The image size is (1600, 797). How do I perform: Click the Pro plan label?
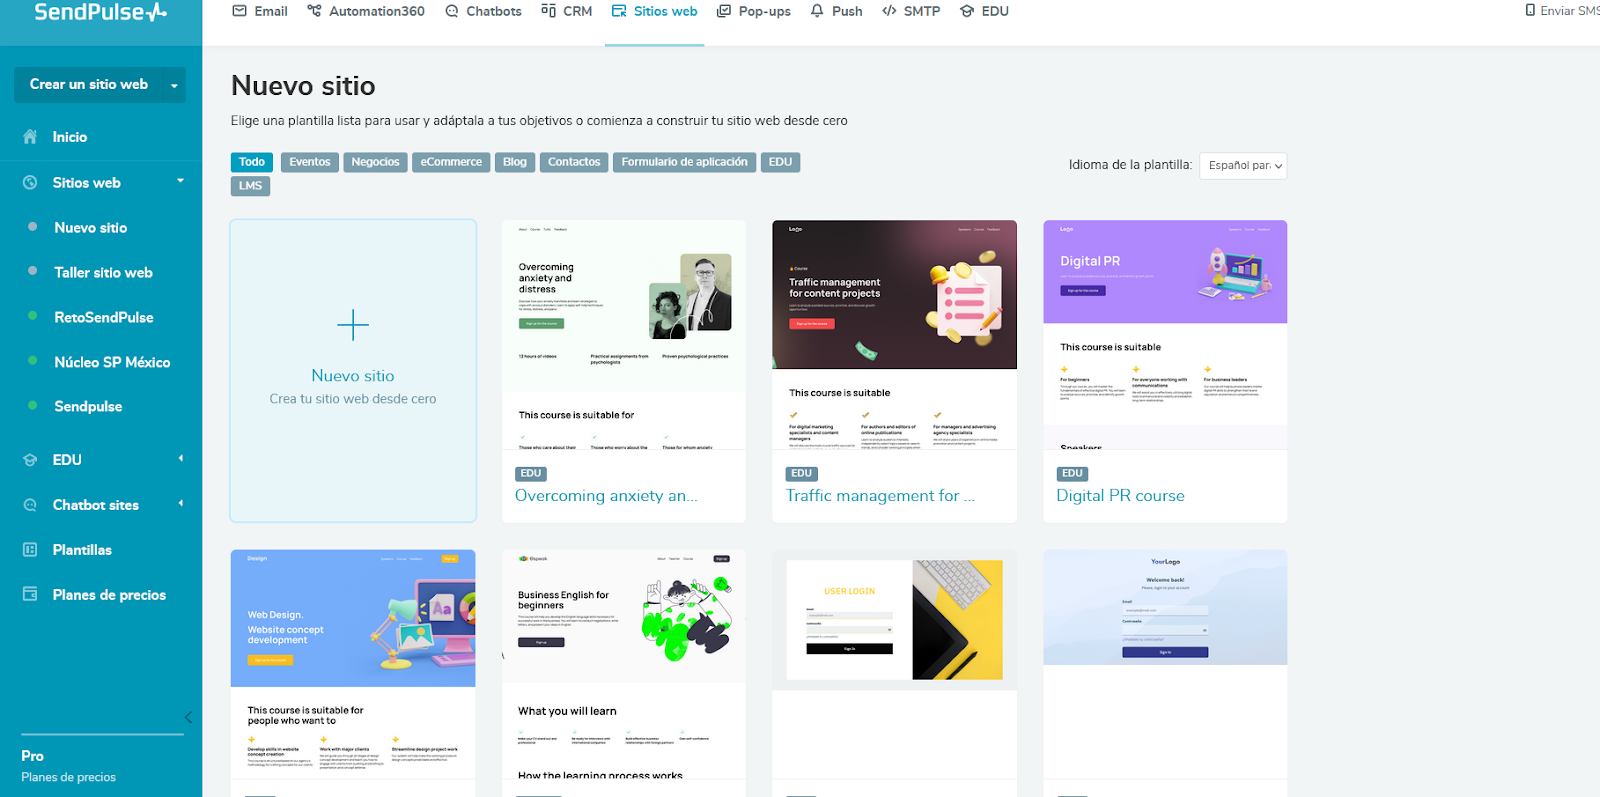coord(32,756)
